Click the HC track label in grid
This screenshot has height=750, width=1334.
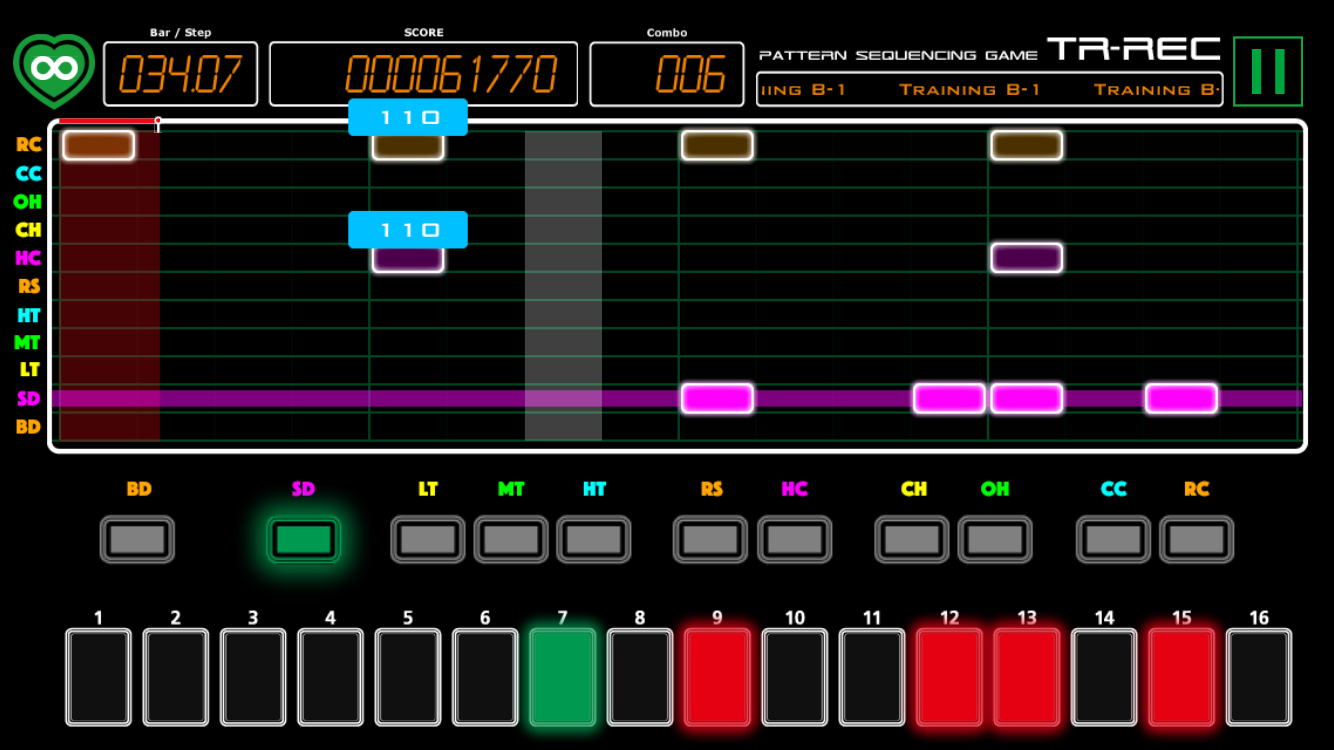pos(29,257)
